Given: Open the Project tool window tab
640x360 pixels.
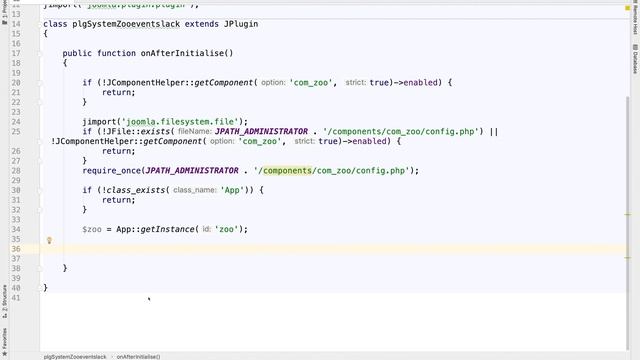Looking at the screenshot, I should 4,12.
